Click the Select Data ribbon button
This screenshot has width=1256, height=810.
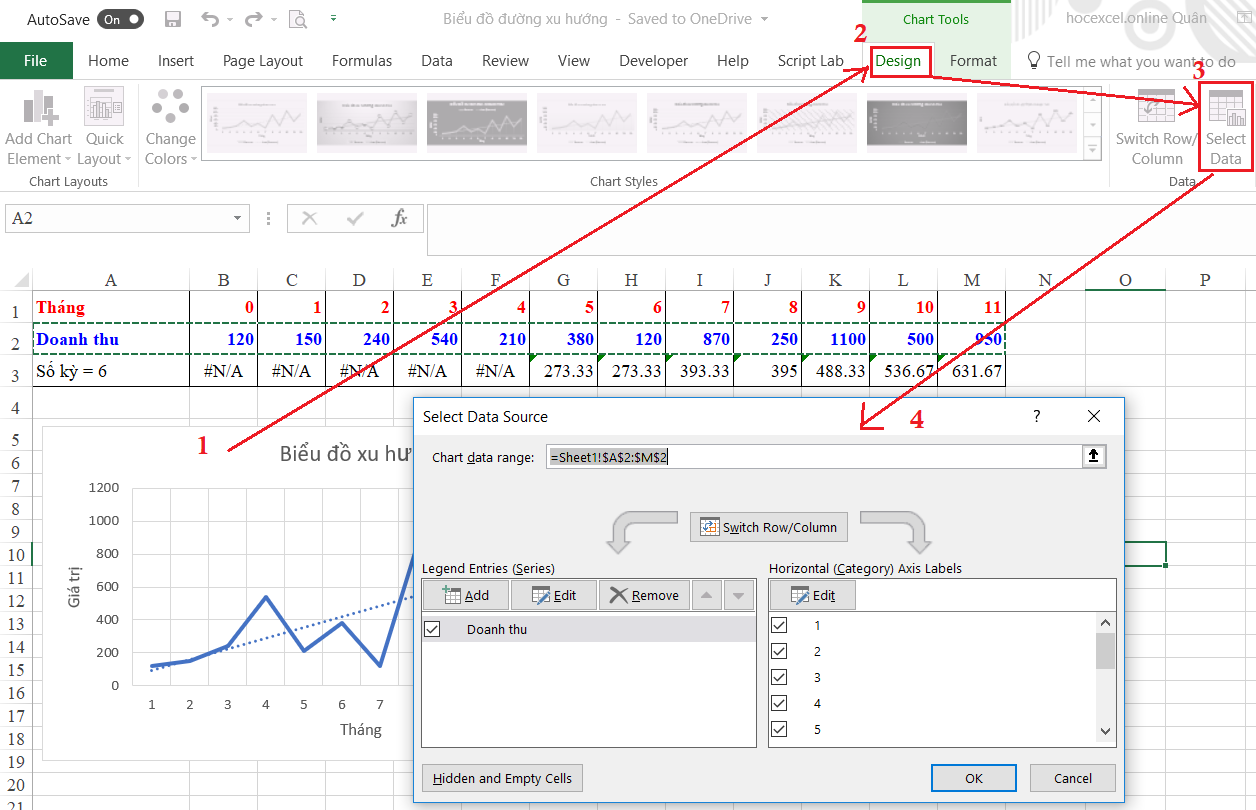pyautogui.click(x=1225, y=127)
